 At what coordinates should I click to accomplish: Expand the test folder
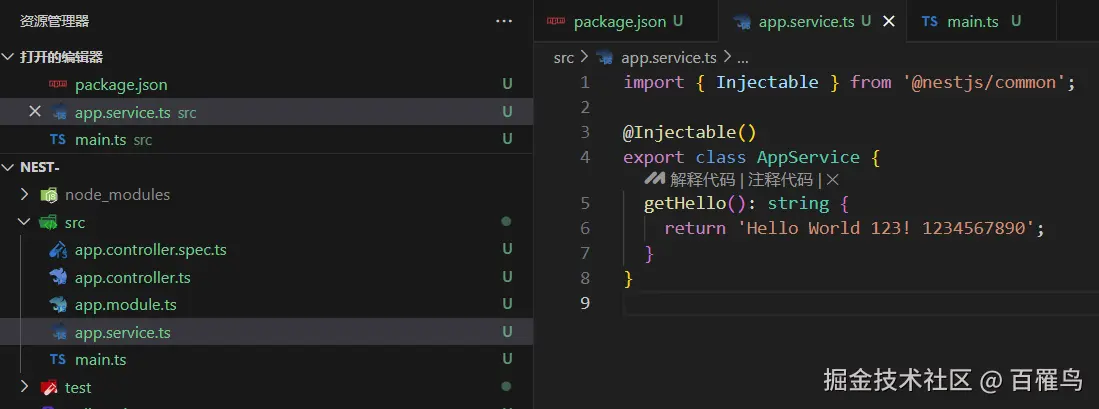pos(25,387)
